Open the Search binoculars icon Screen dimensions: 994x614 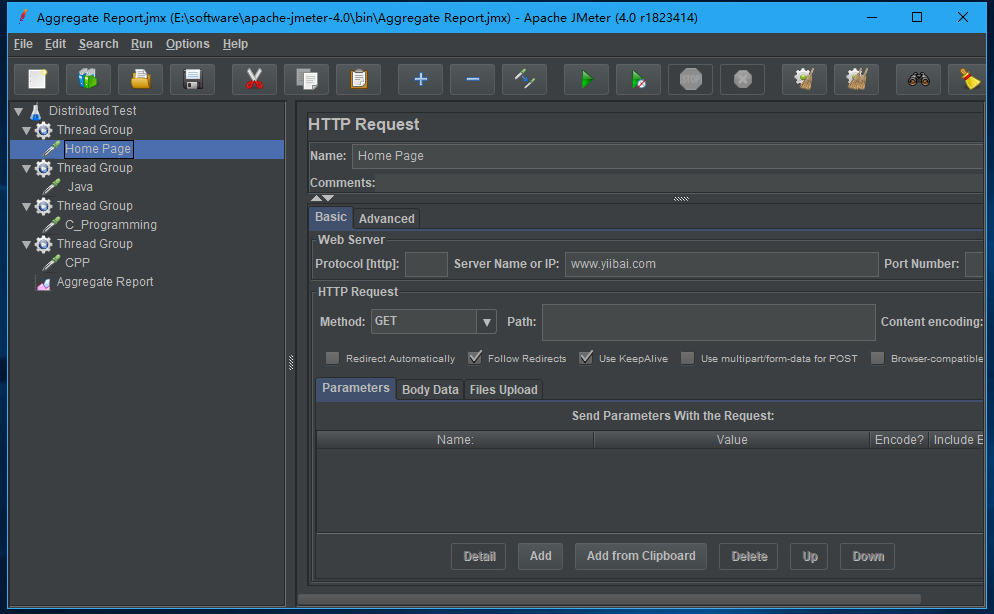(x=918, y=79)
